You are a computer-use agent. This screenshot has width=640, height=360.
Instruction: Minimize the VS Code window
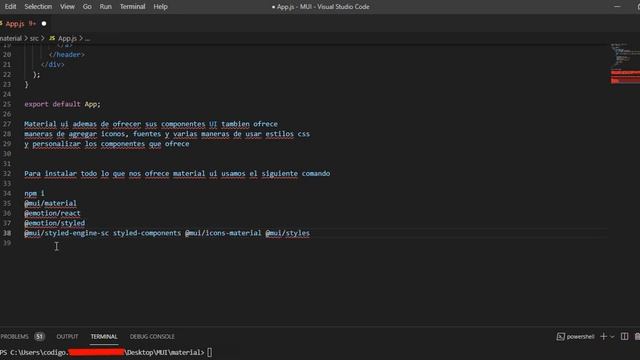(617, 7)
